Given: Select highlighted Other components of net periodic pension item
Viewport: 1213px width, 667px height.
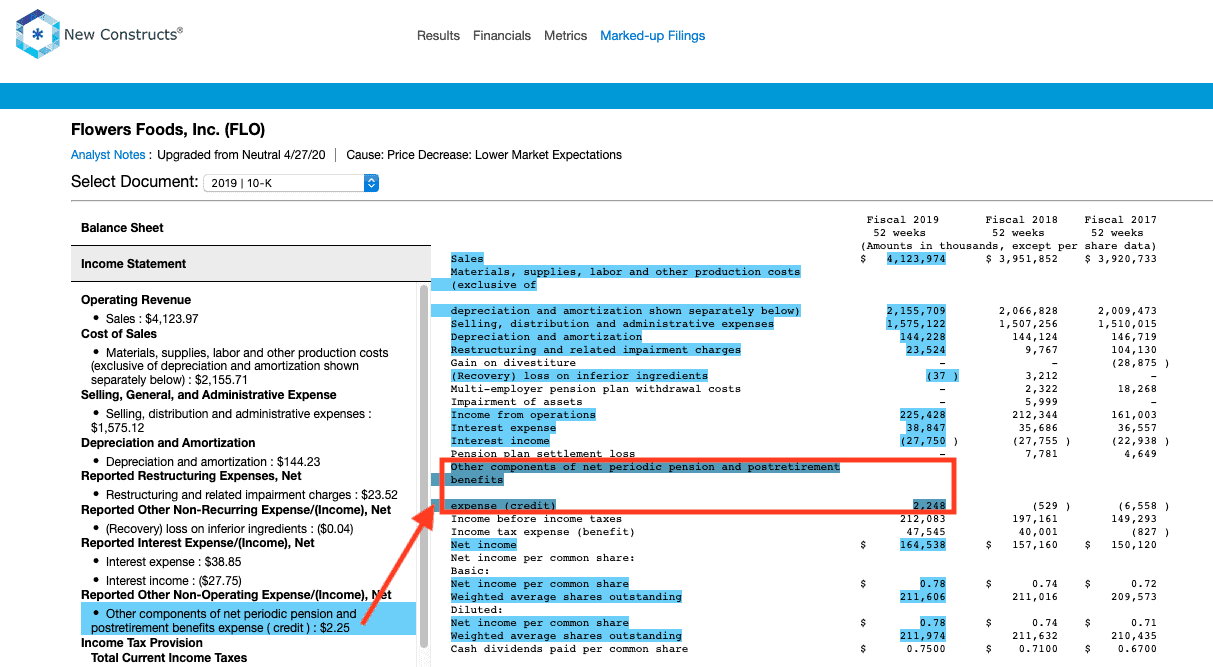Looking at the screenshot, I should [247, 620].
